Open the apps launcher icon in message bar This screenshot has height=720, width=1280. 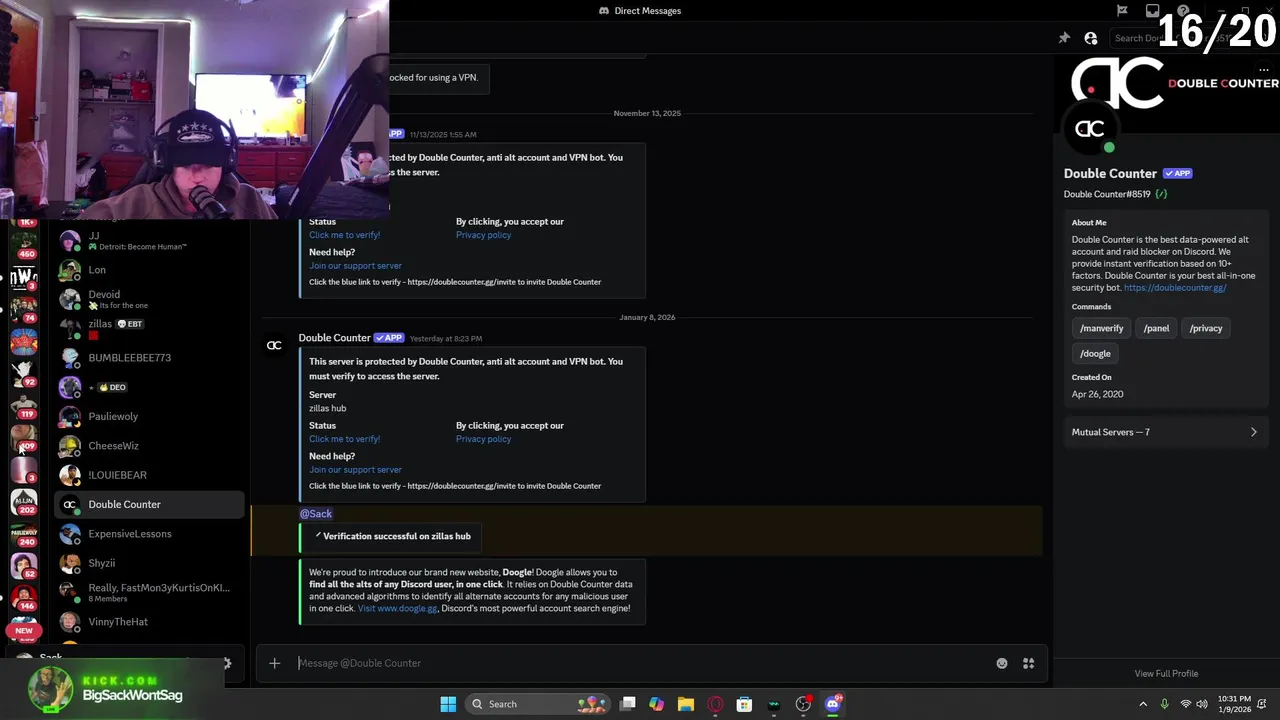(1028, 663)
